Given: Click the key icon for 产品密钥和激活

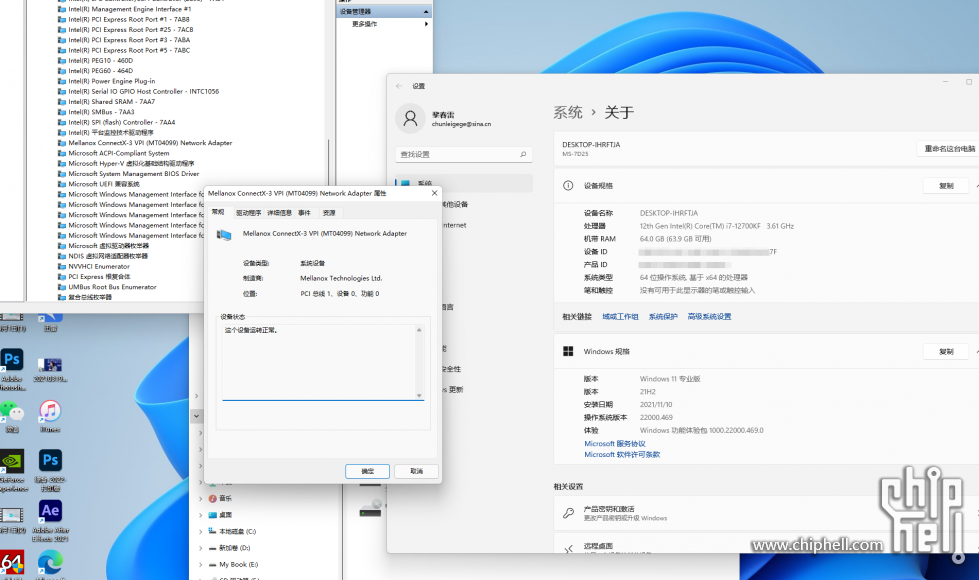Looking at the screenshot, I should pos(568,513).
